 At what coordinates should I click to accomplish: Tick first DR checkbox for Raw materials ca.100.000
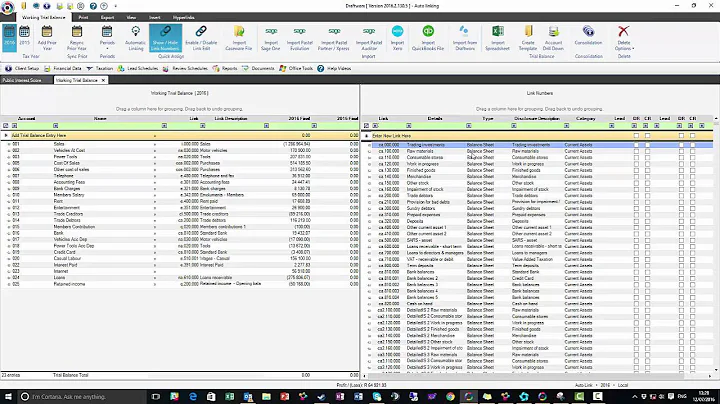(x=636, y=151)
